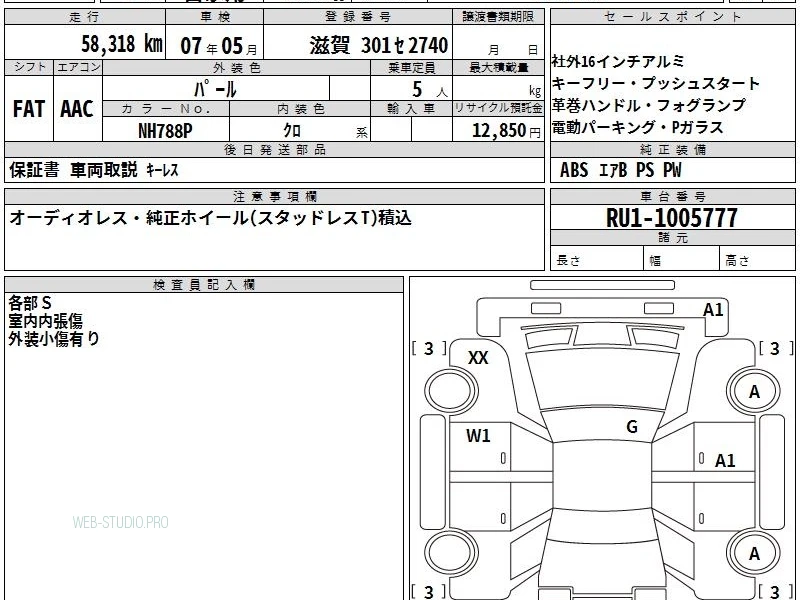The width and height of the screenshot is (800, 600).
Task: Click the 車台番号 header
Action: pyautogui.click(x=672, y=197)
